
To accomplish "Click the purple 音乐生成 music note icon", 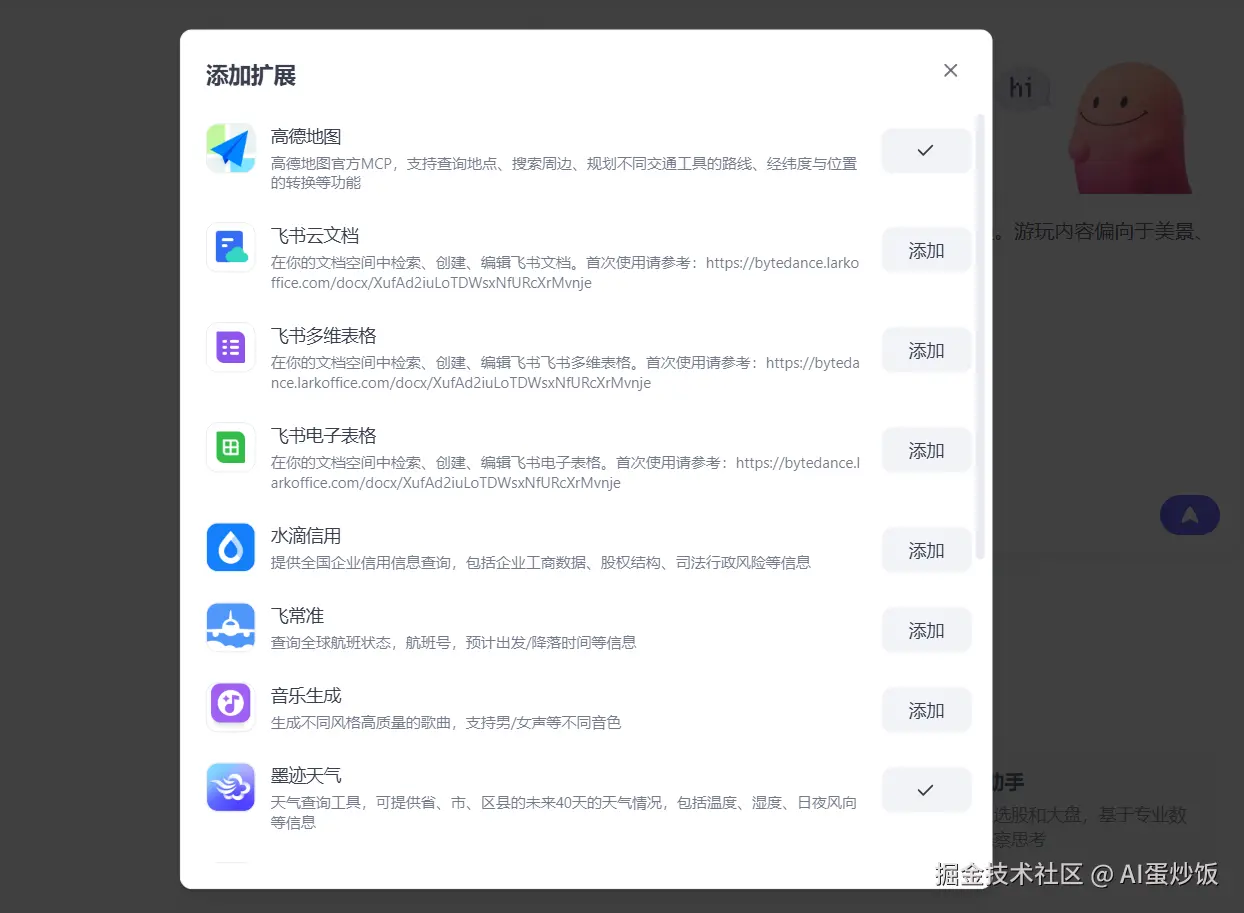I will (x=231, y=707).
